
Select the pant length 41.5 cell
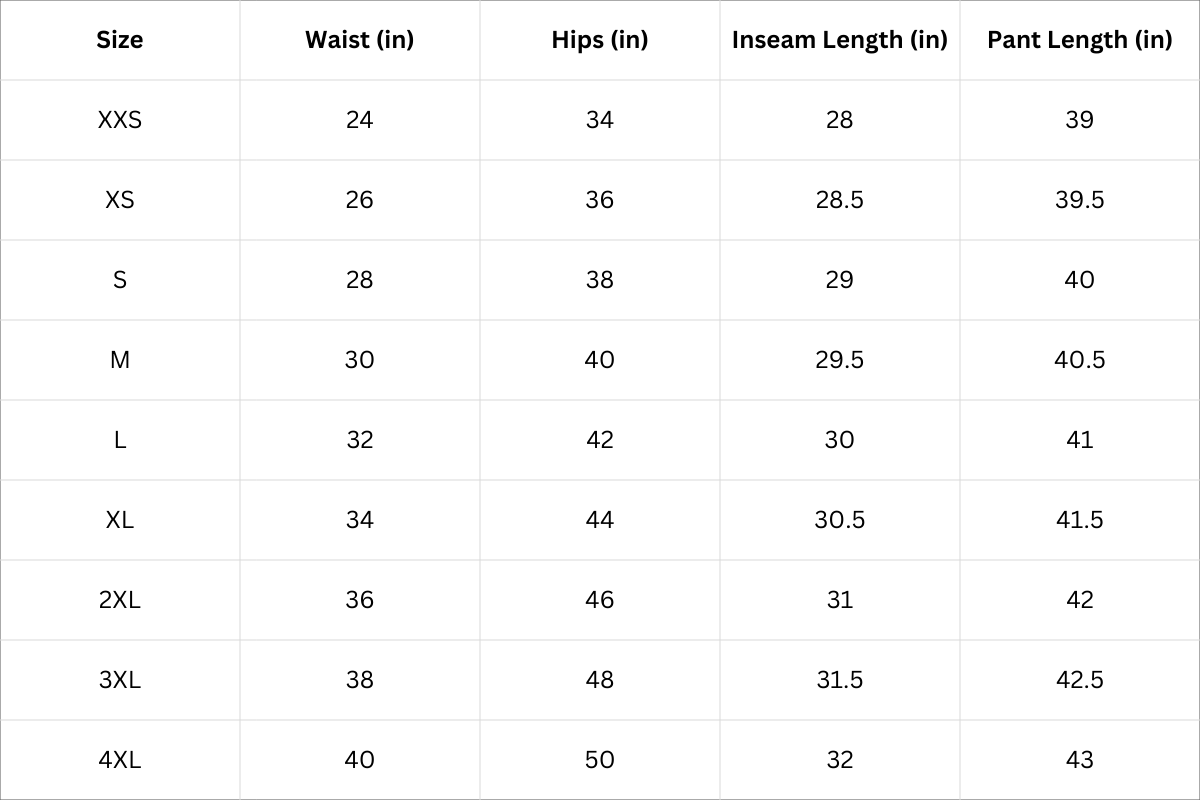(1079, 520)
